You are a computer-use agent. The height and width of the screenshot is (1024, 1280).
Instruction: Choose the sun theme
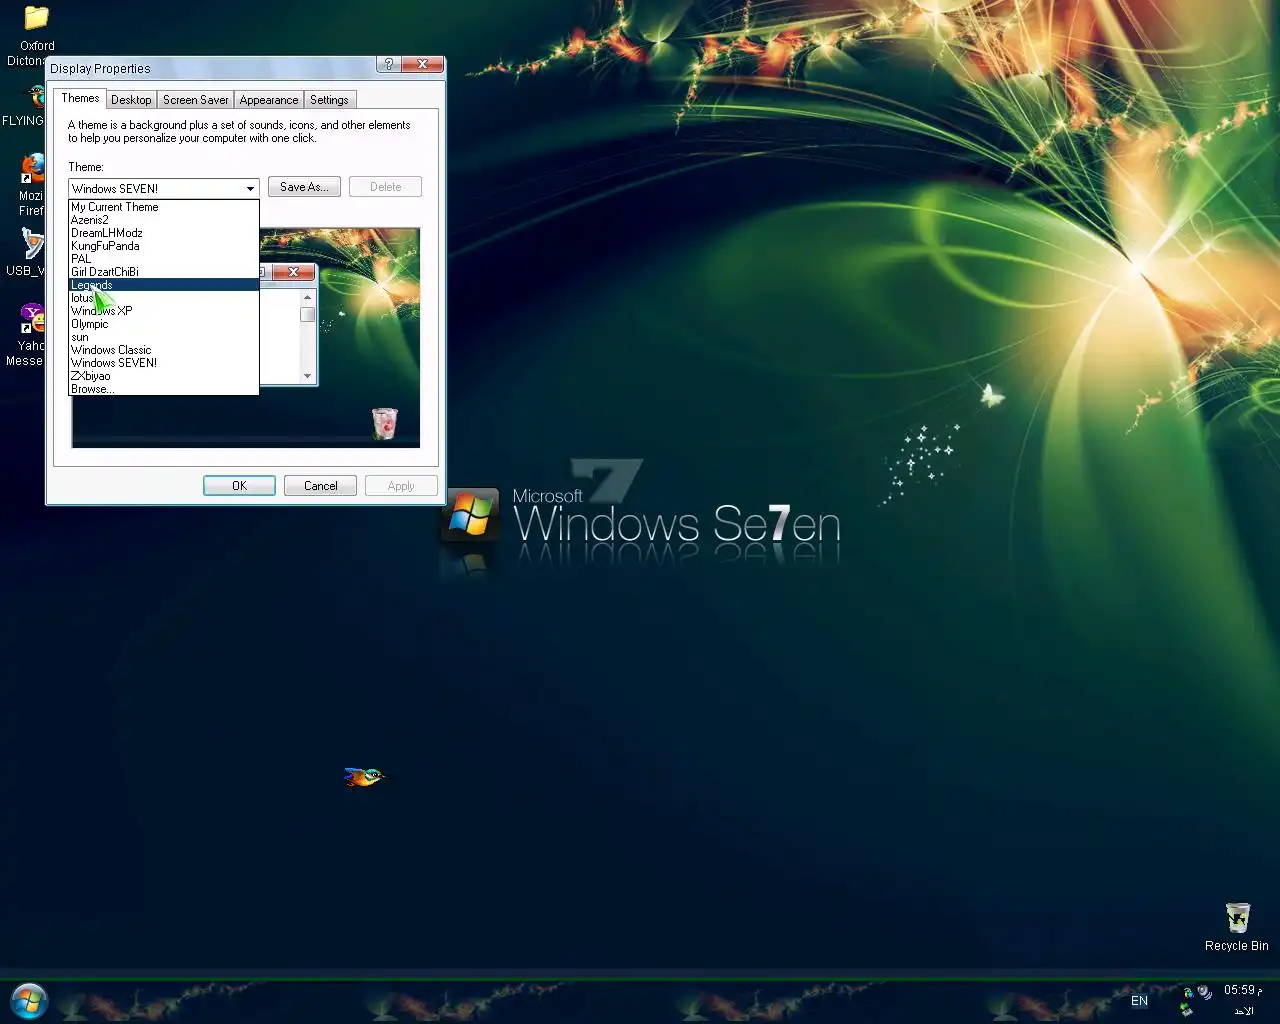[164, 337]
